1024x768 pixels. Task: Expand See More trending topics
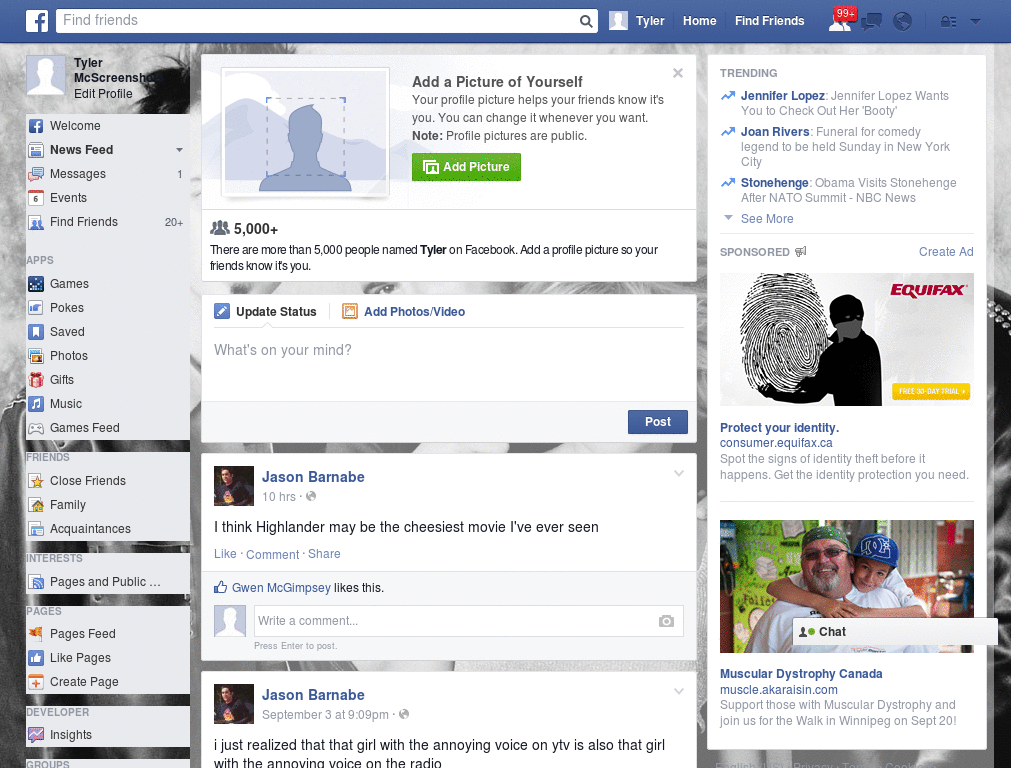767,219
